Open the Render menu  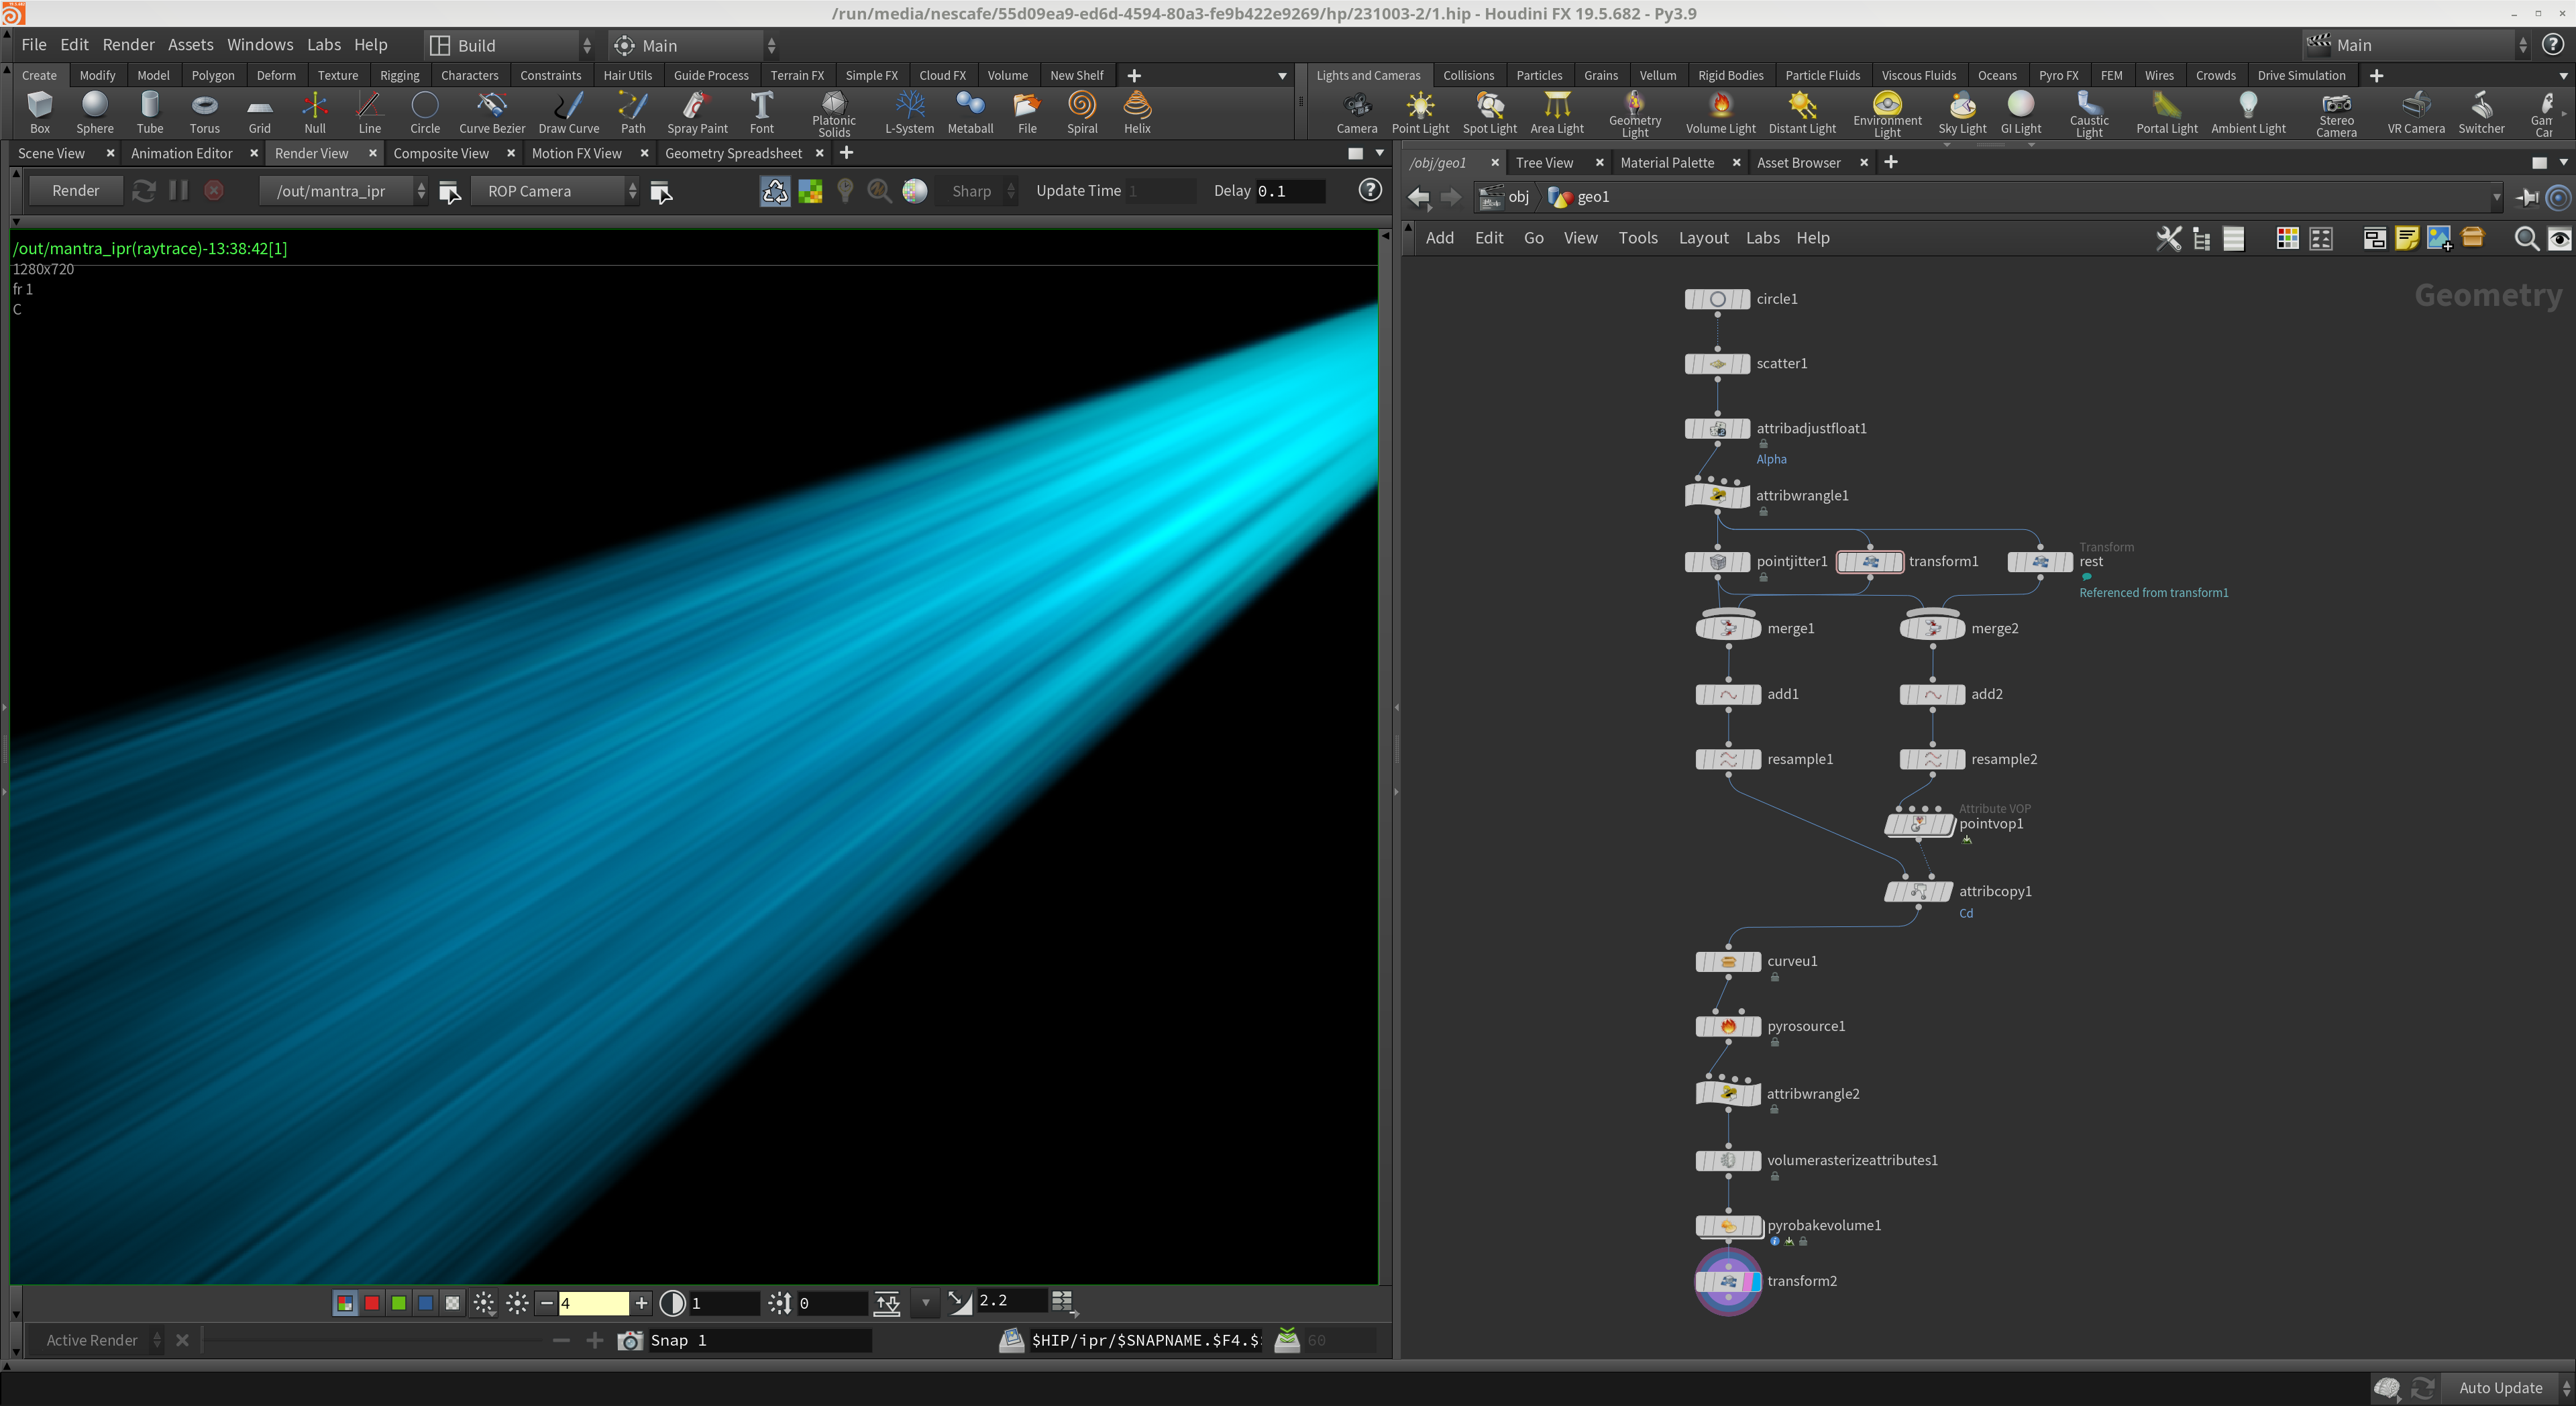[128, 45]
